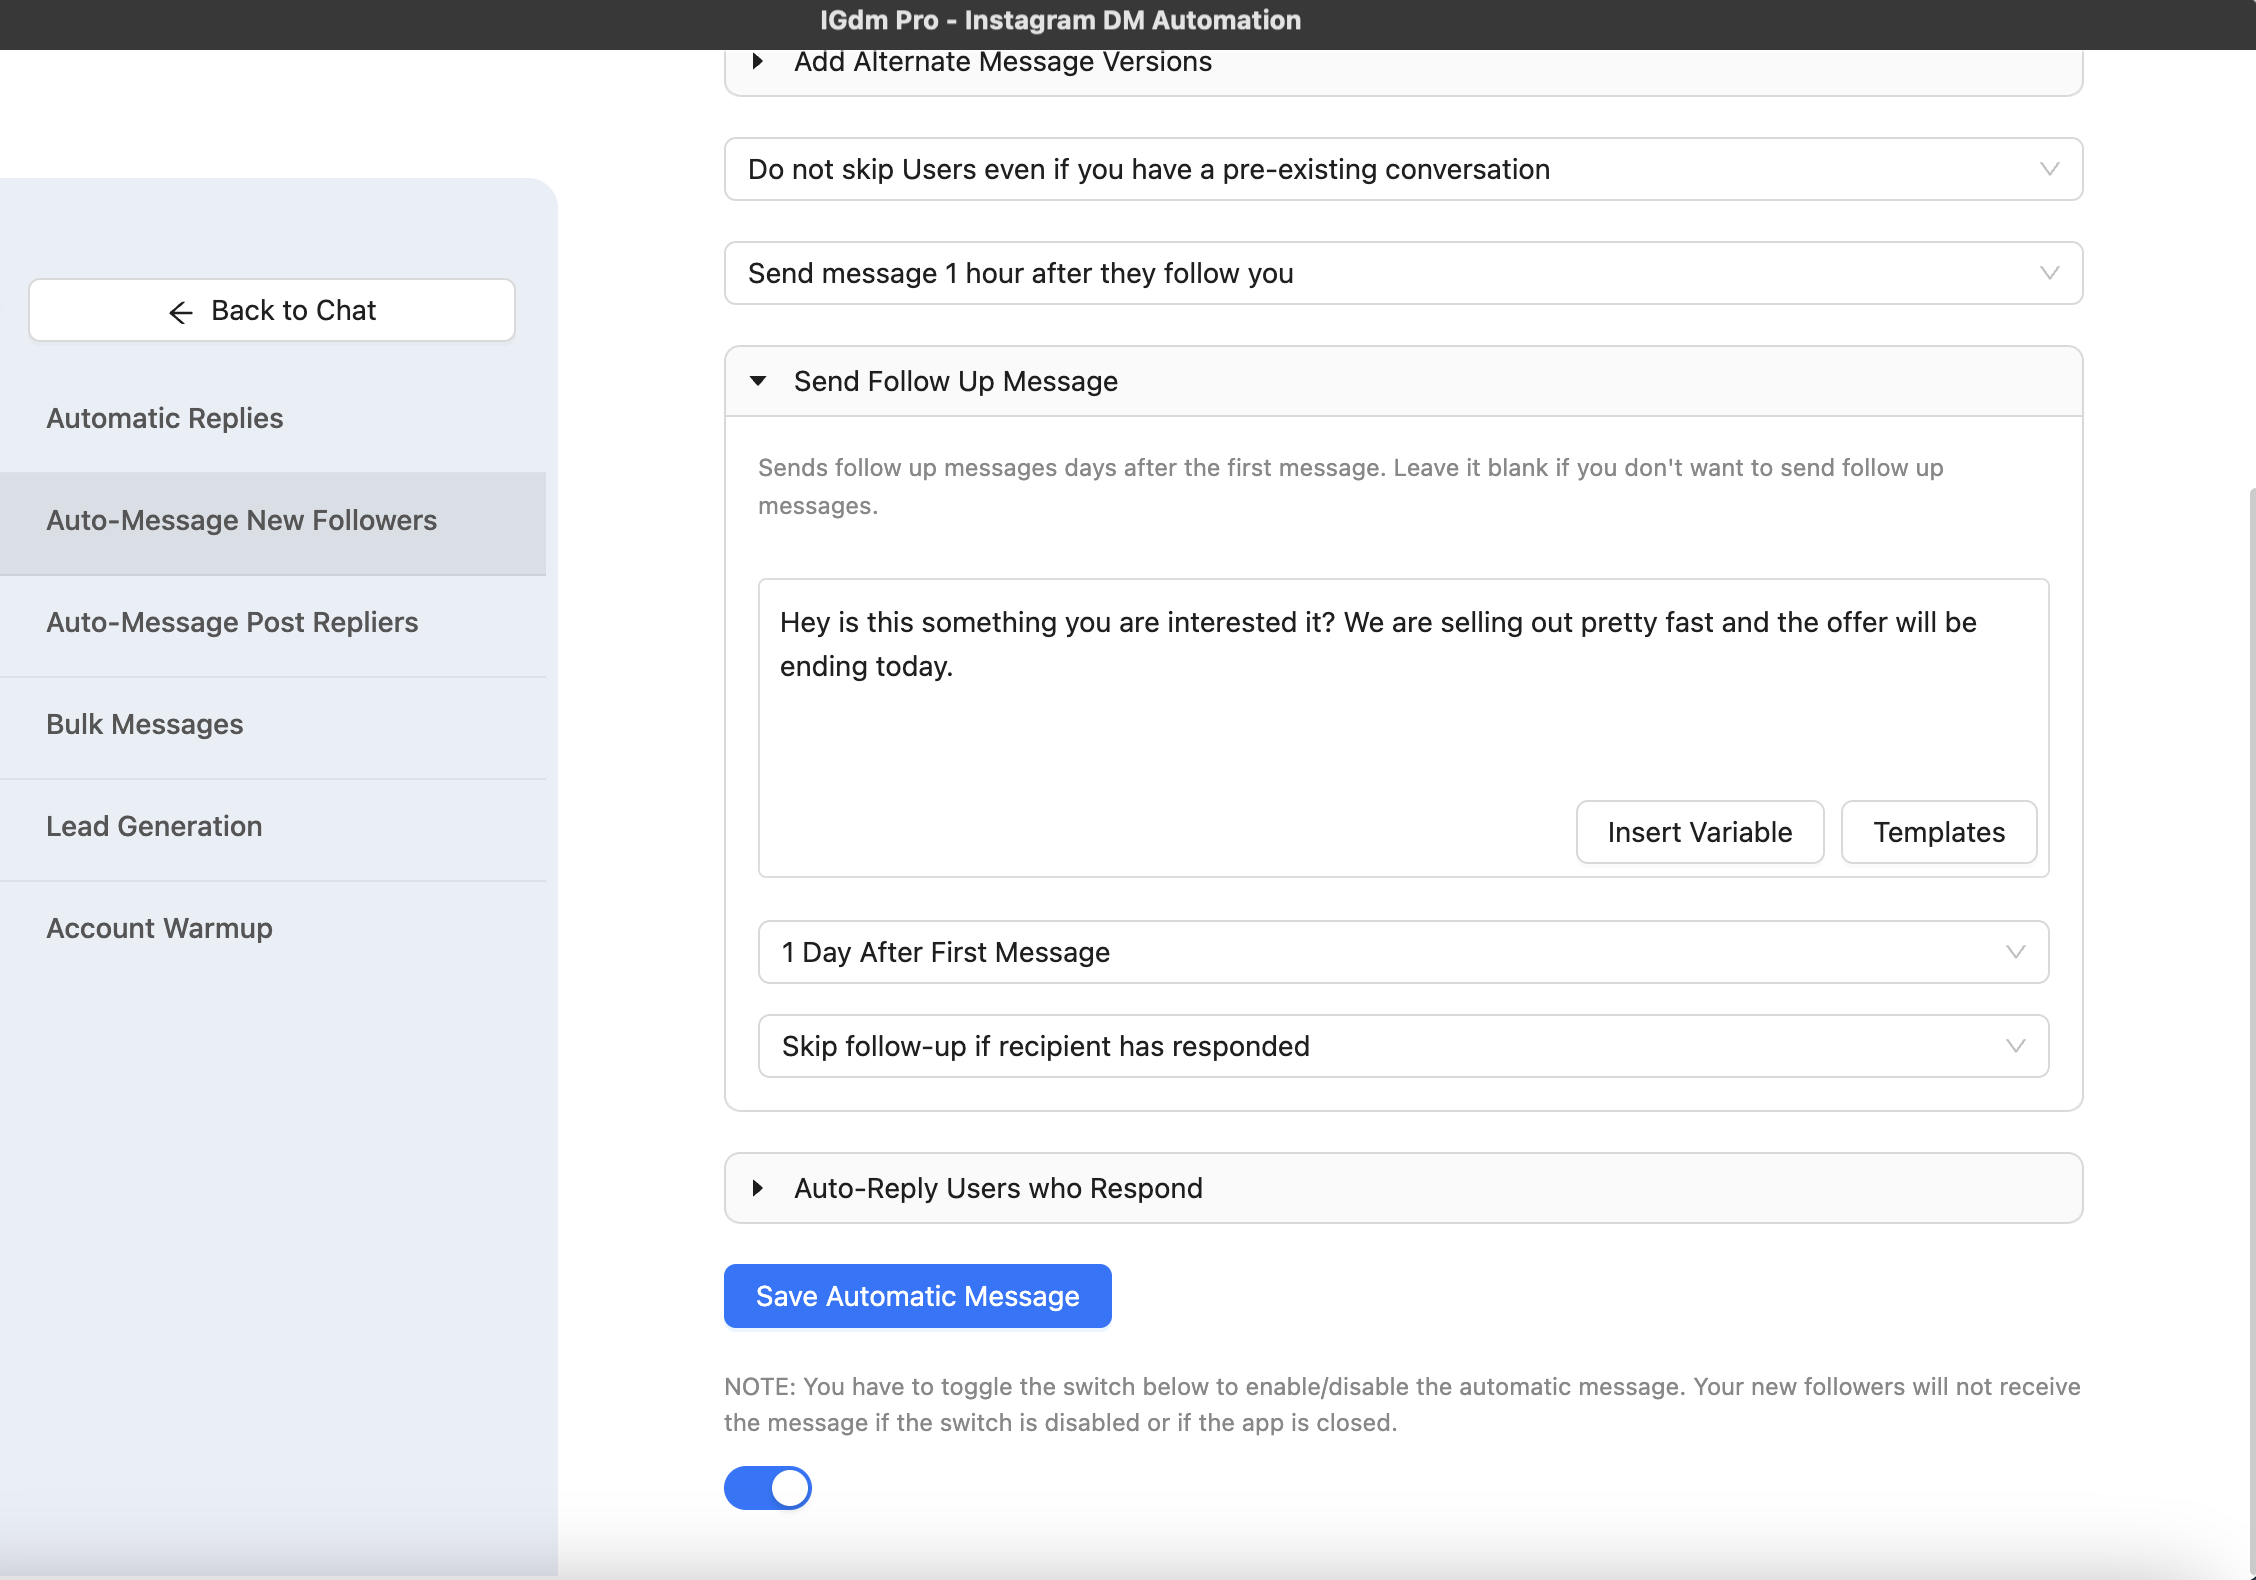Open the Templates picker
The height and width of the screenshot is (1580, 2256).
click(1938, 832)
